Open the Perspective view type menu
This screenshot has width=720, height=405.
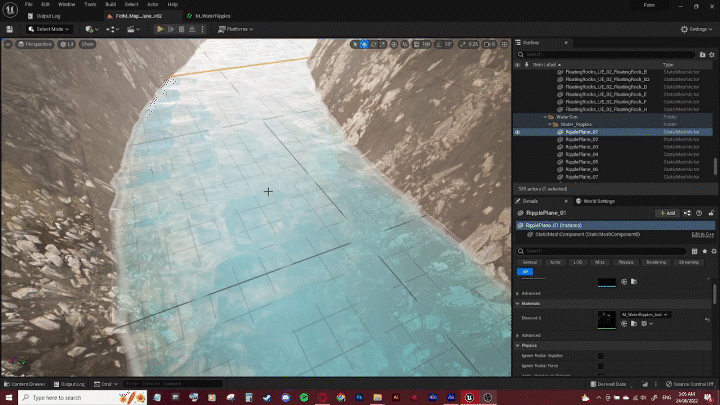click(35, 44)
